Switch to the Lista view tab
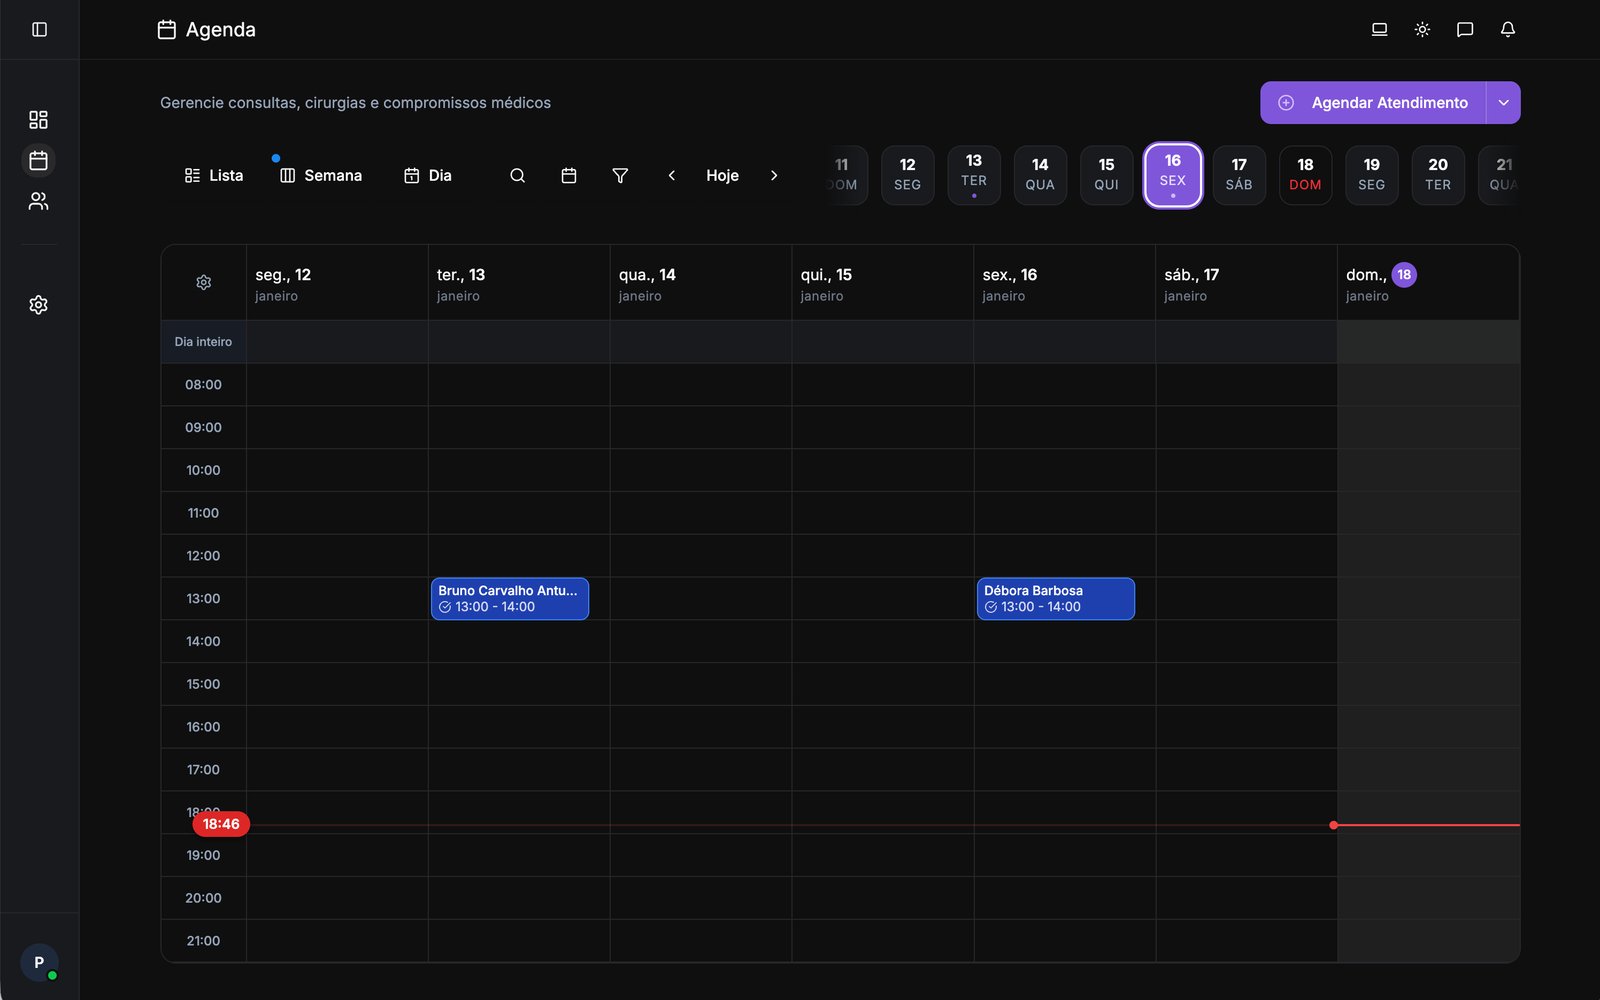The image size is (1600, 1000). (213, 175)
